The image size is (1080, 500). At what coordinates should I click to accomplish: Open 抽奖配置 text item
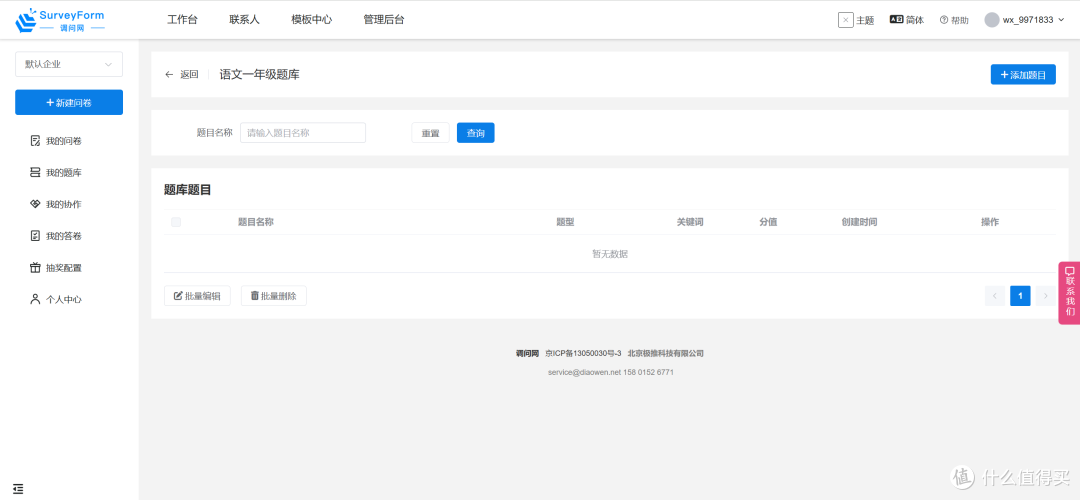tap(64, 268)
